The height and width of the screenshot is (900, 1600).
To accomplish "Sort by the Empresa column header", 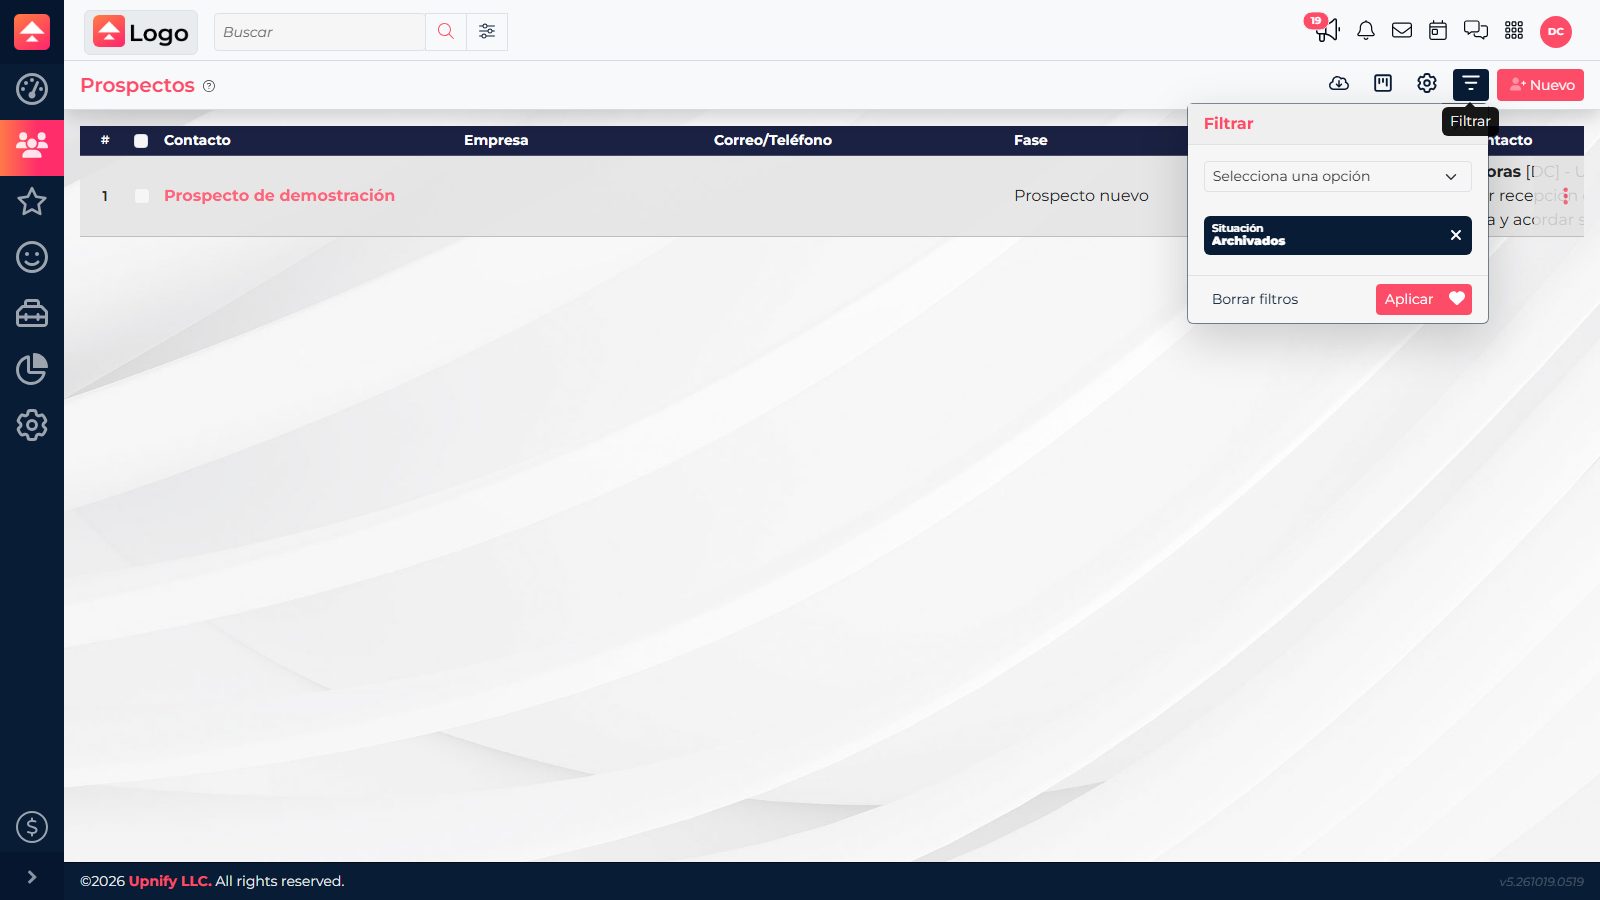I will pyautogui.click(x=496, y=140).
